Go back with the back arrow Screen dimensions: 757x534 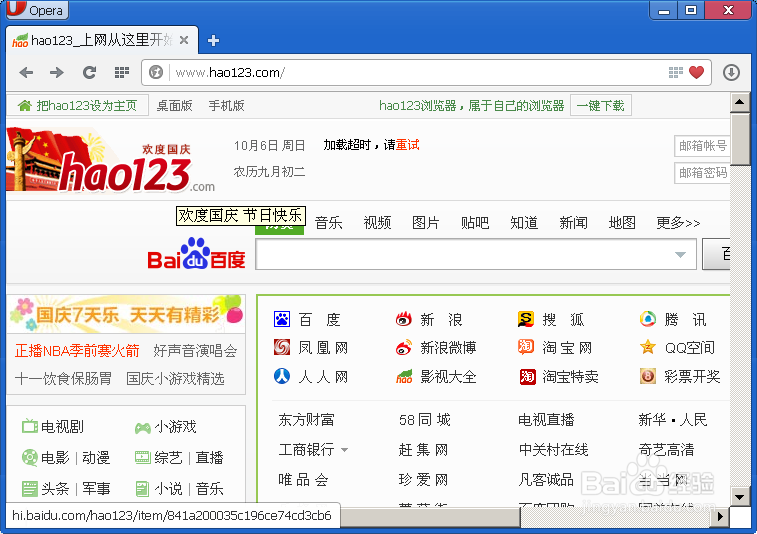coord(27,72)
